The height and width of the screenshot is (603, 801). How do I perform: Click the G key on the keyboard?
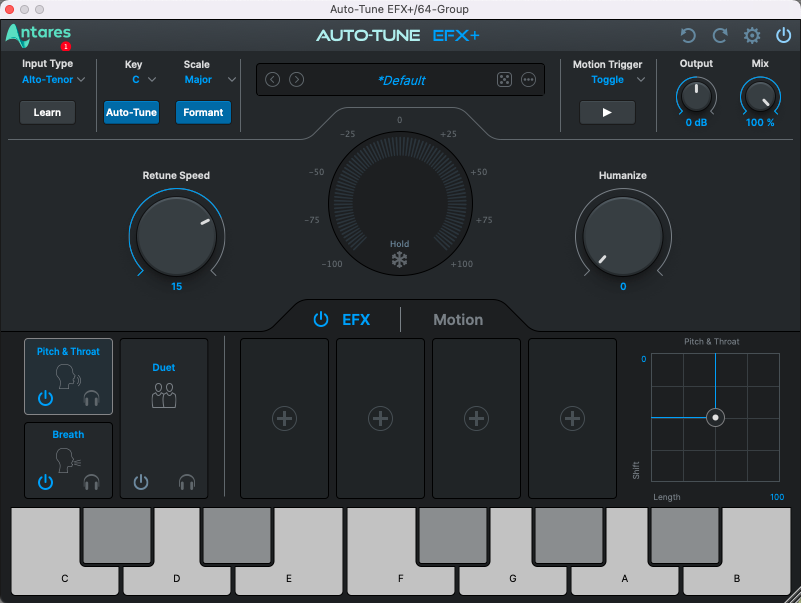click(x=513, y=578)
